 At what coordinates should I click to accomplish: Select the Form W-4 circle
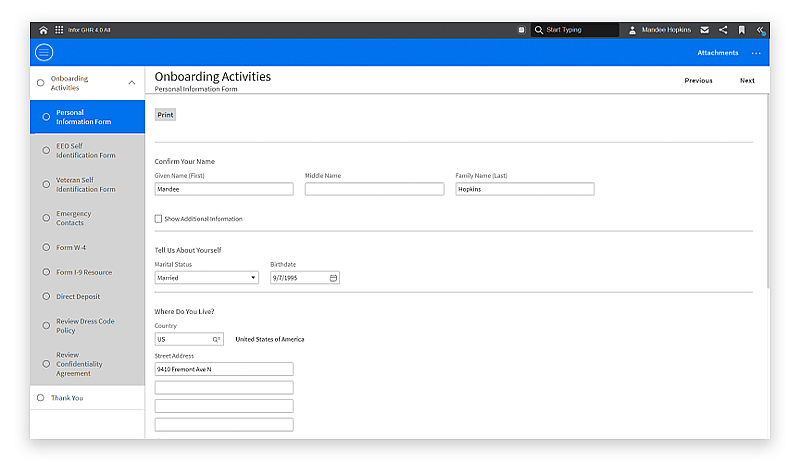click(46, 247)
